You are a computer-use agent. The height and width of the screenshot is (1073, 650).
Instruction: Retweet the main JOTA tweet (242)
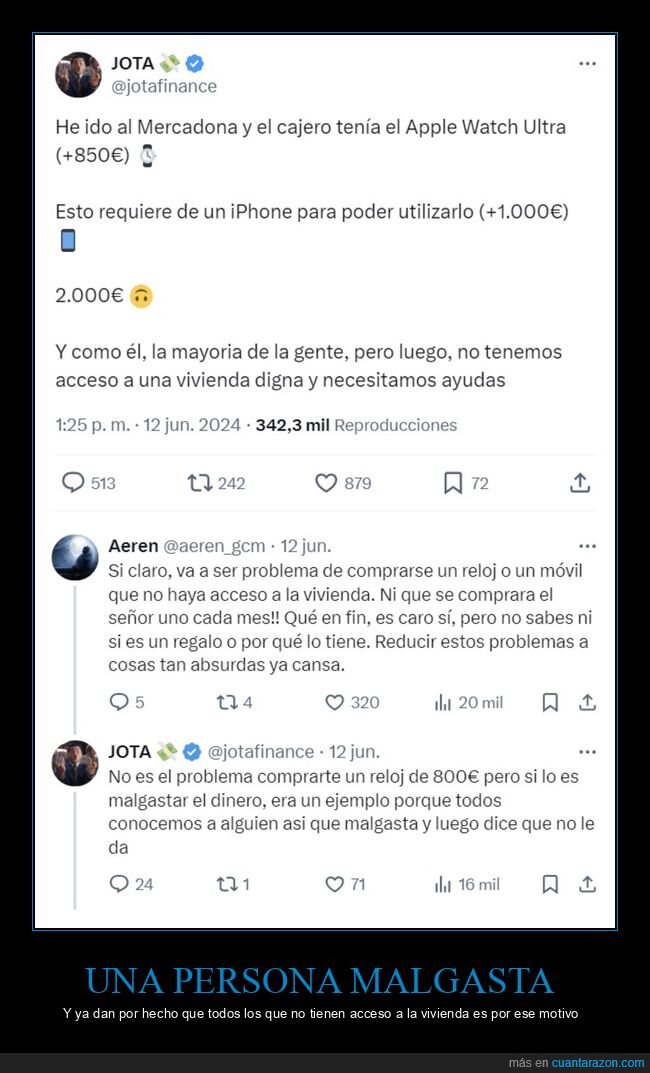coord(200,483)
